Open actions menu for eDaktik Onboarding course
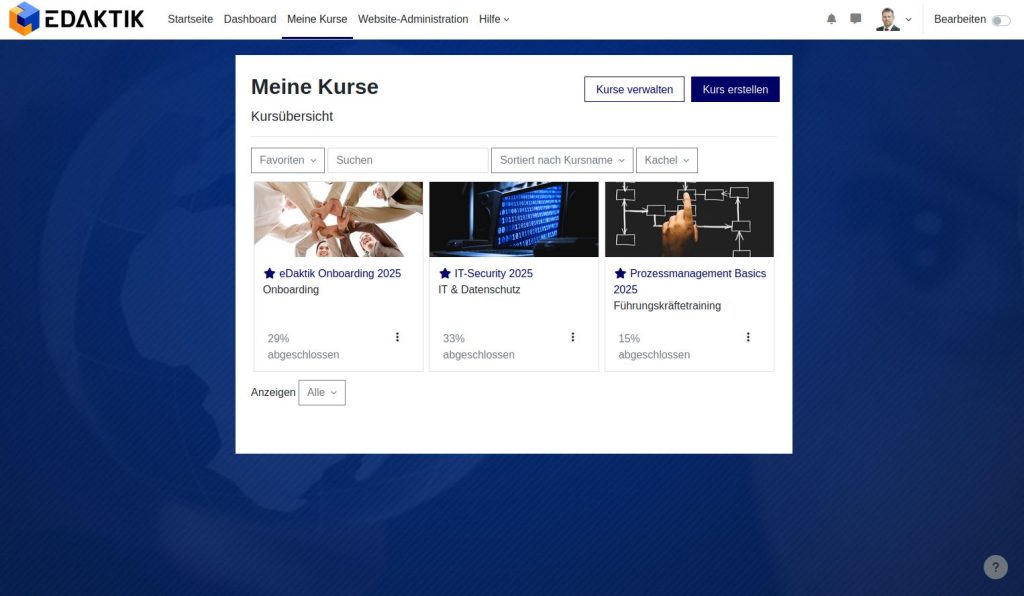The width and height of the screenshot is (1024, 596). pos(397,337)
